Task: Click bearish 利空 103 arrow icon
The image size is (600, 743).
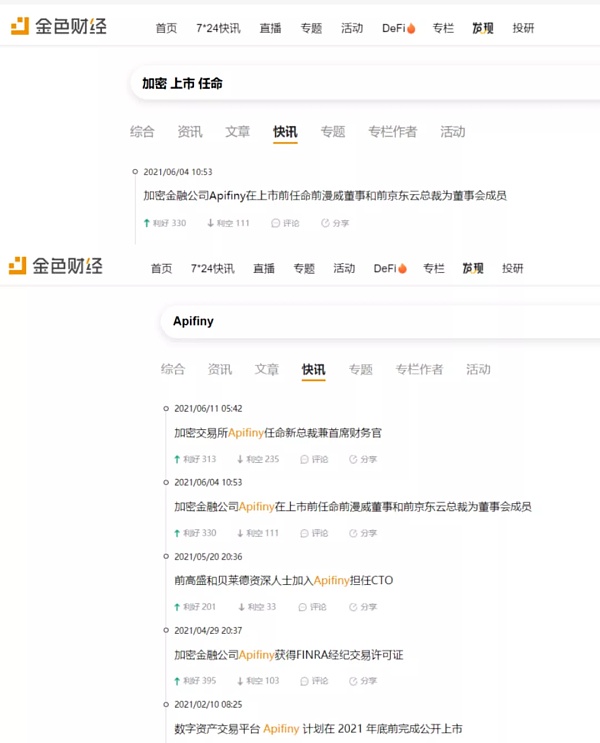Action: tap(240, 681)
